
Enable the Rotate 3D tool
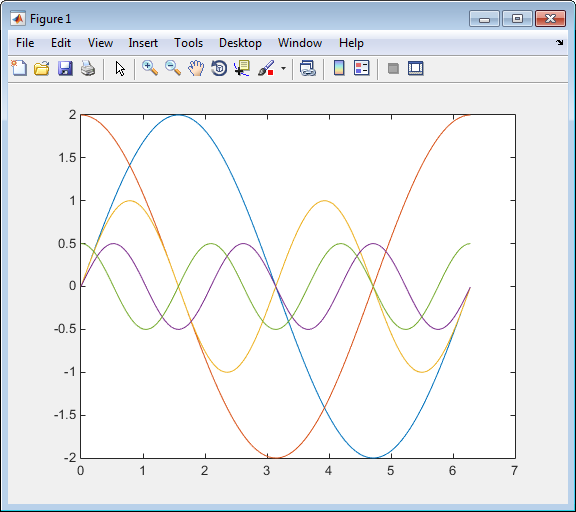click(x=219, y=68)
